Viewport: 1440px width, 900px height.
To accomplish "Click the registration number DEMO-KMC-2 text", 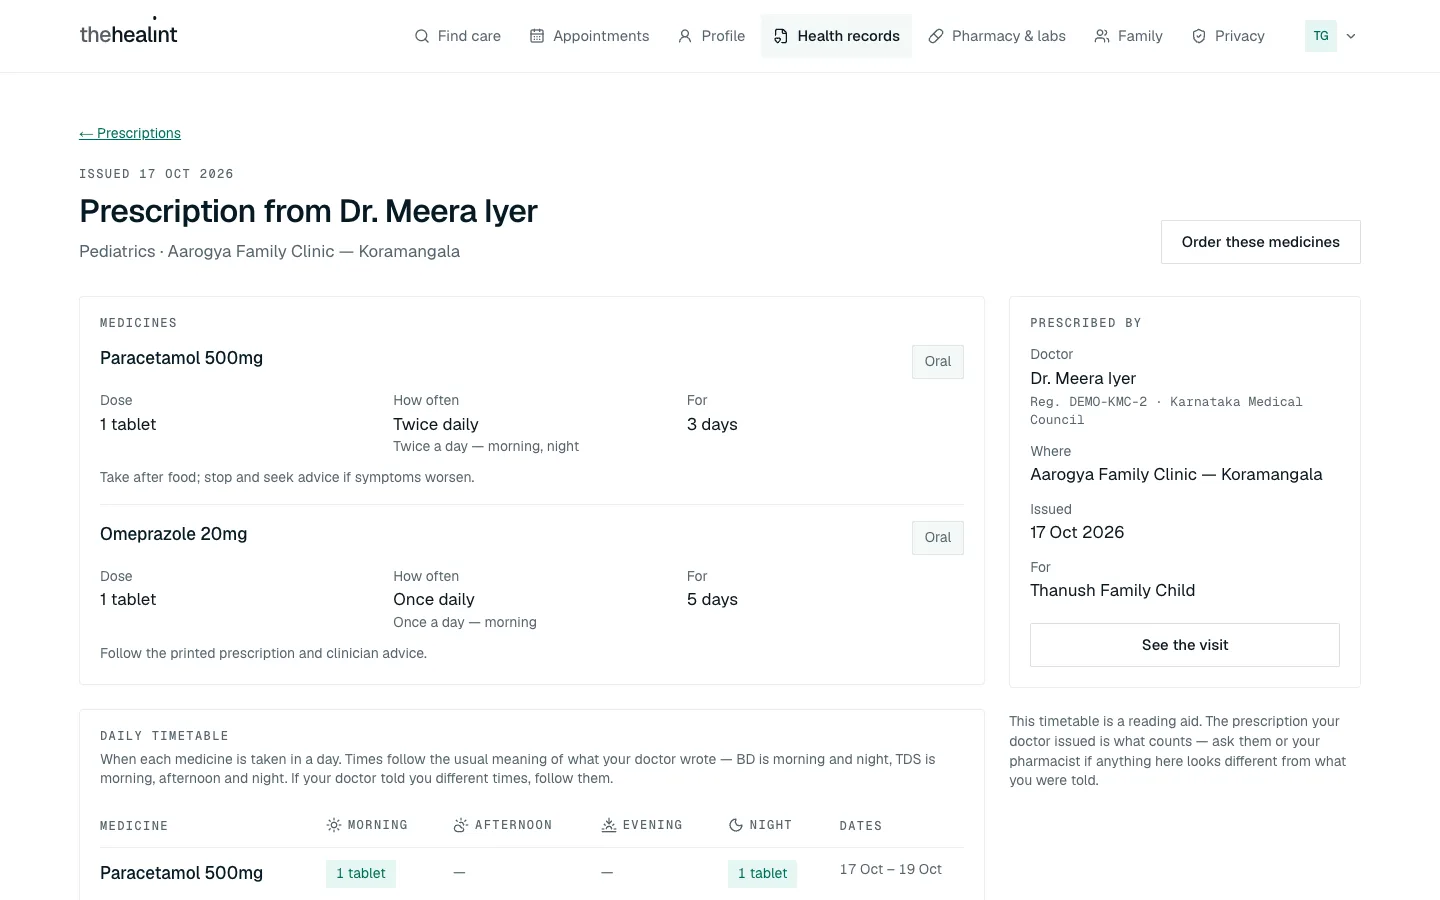I will (1108, 402).
